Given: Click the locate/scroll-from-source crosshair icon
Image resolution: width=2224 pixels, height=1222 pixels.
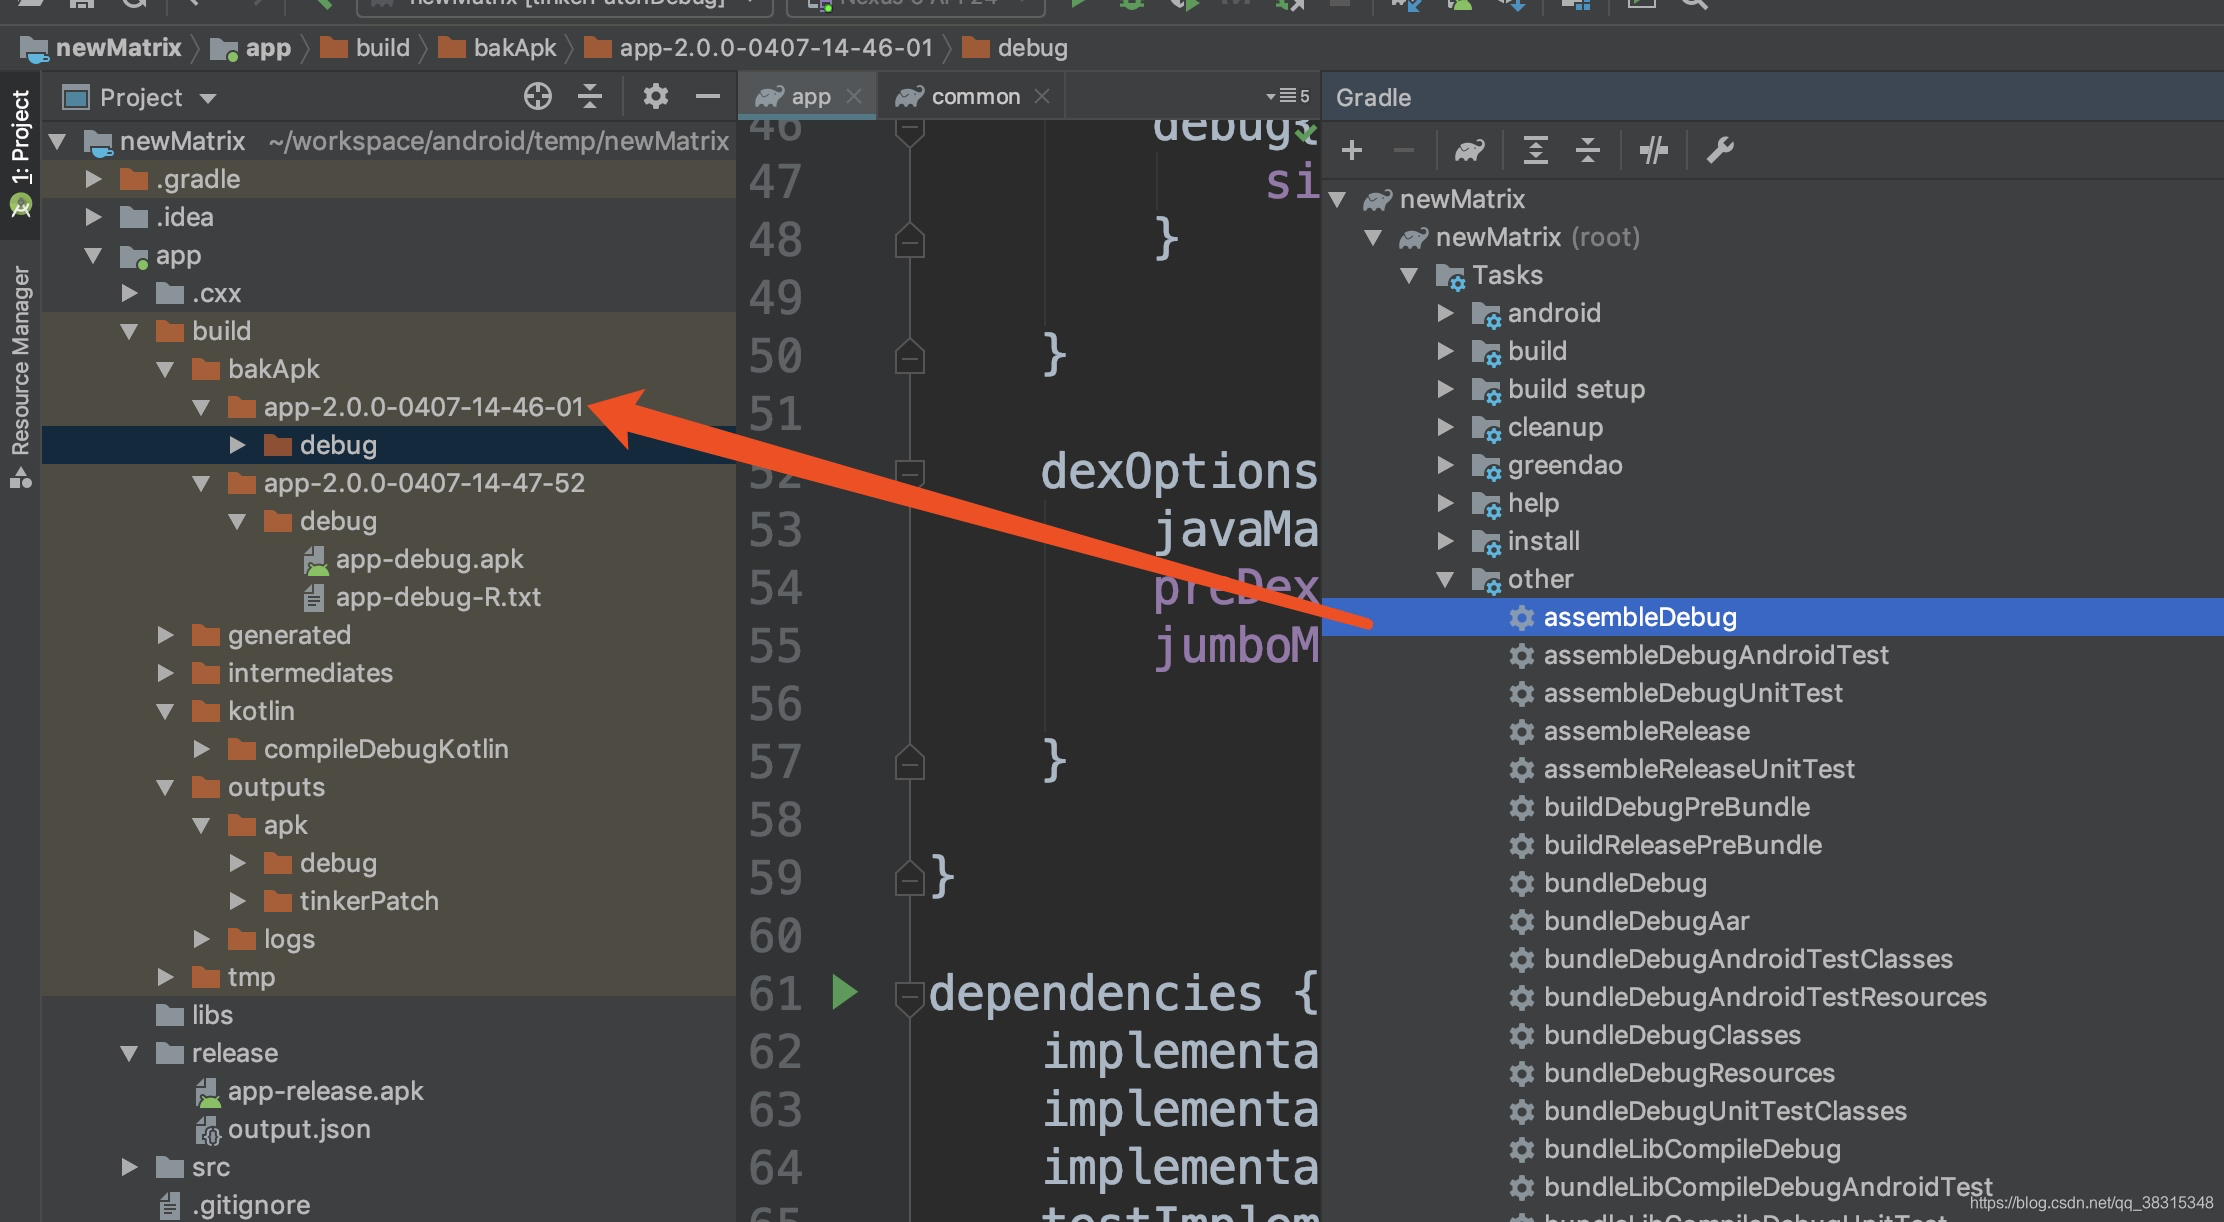Looking at the screenshot, I should 538,96.
